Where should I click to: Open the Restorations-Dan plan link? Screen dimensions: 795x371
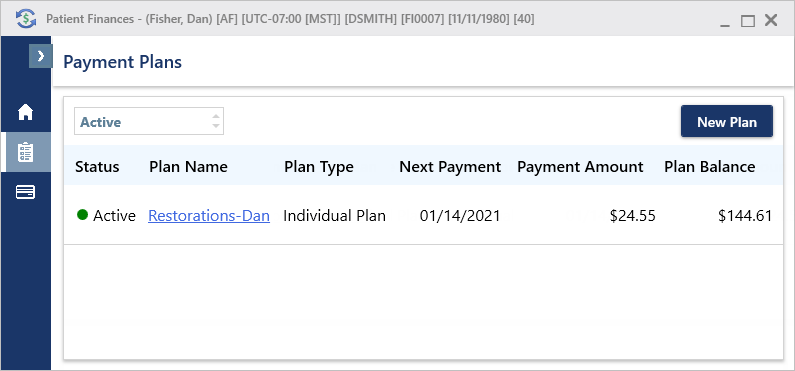coord(209,216)
